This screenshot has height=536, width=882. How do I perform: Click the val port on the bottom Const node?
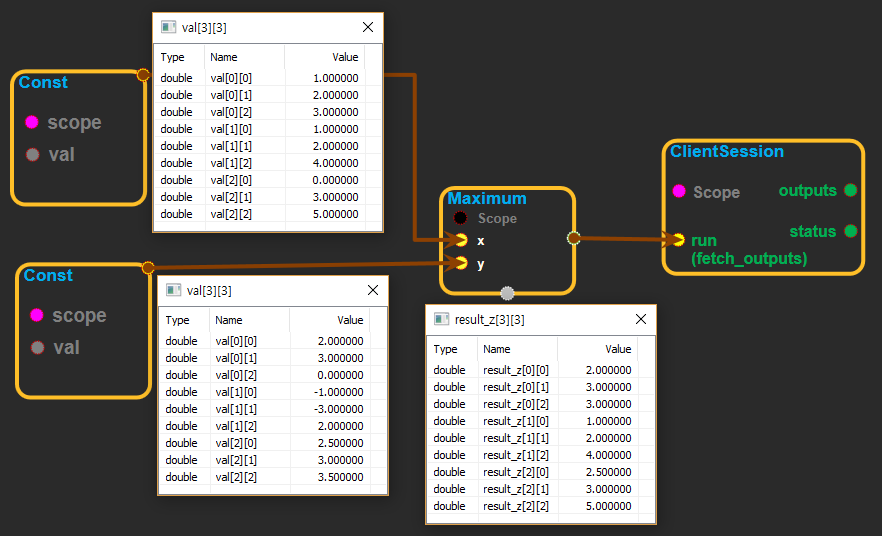[36, 347]
